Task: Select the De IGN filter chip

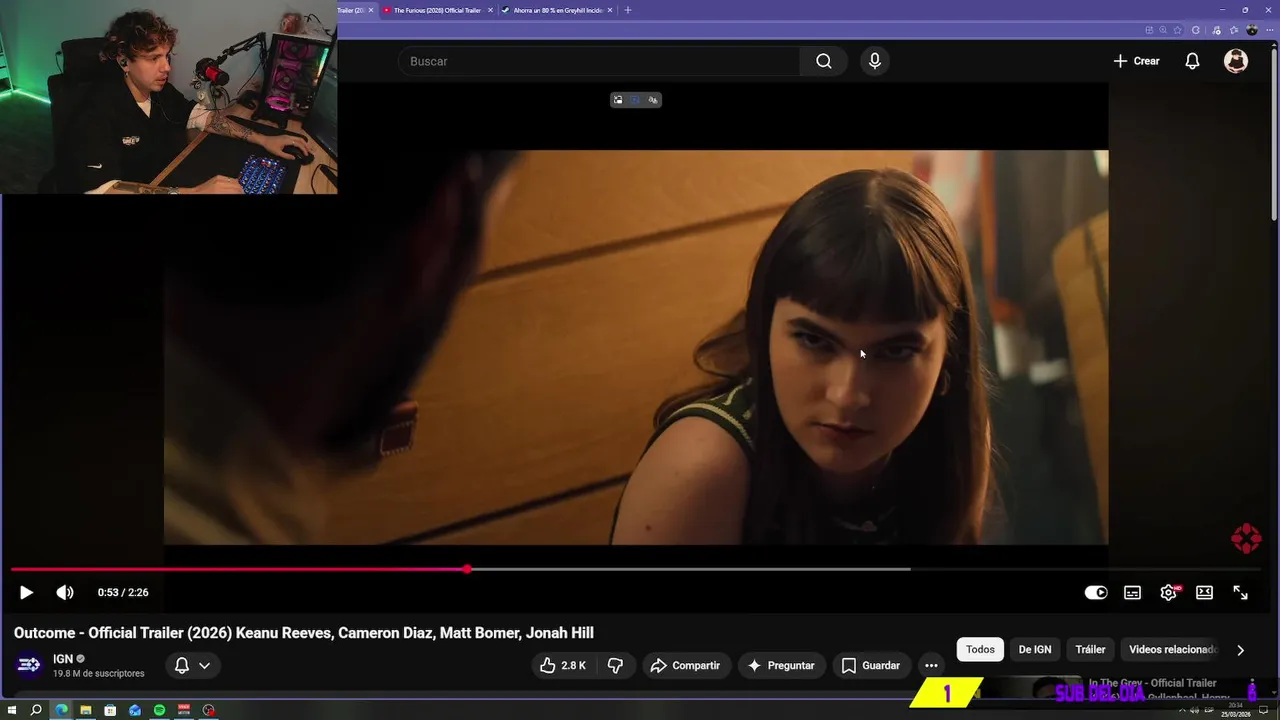Action: (1035, 649)
